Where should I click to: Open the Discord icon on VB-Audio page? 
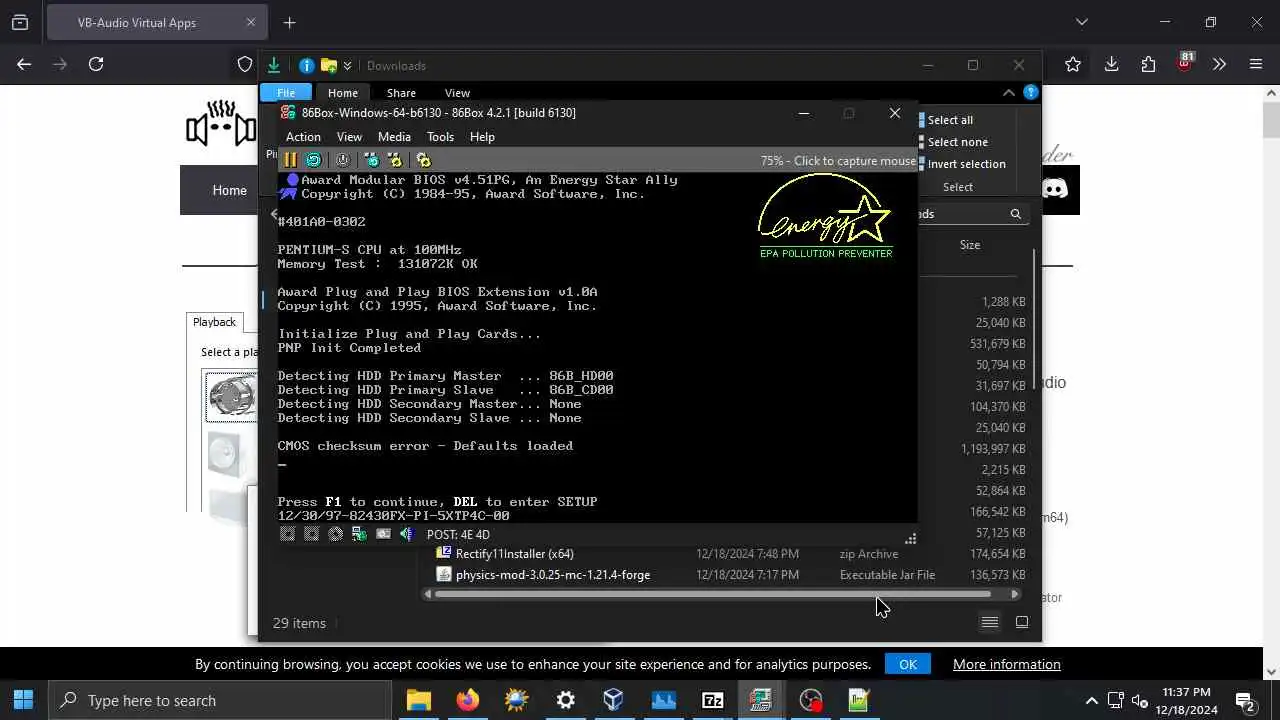[x=1054, y=189]
